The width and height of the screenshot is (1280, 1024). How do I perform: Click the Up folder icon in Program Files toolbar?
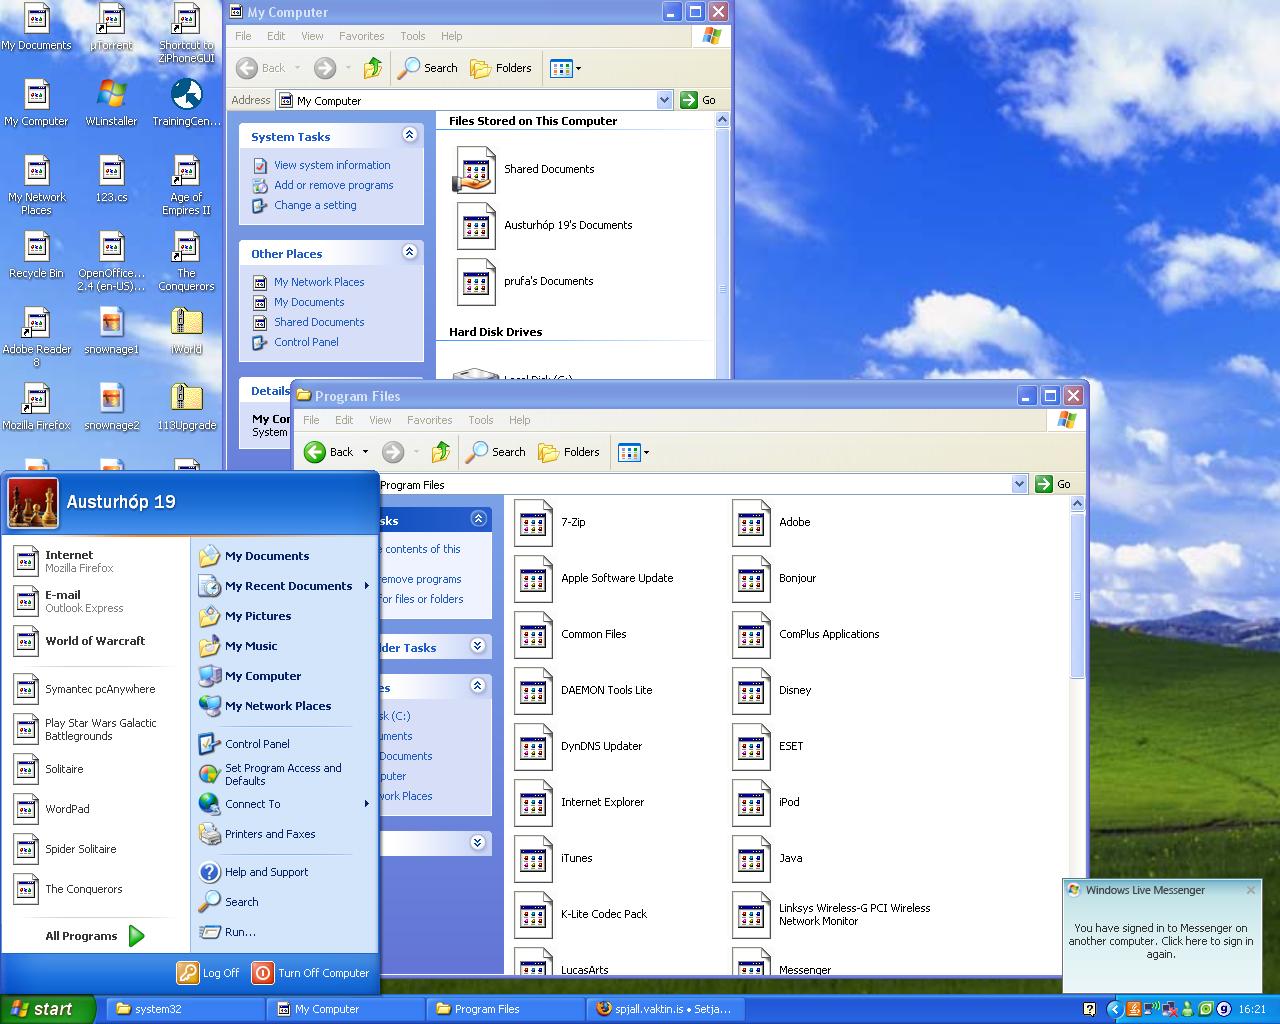tap(440, 452)
